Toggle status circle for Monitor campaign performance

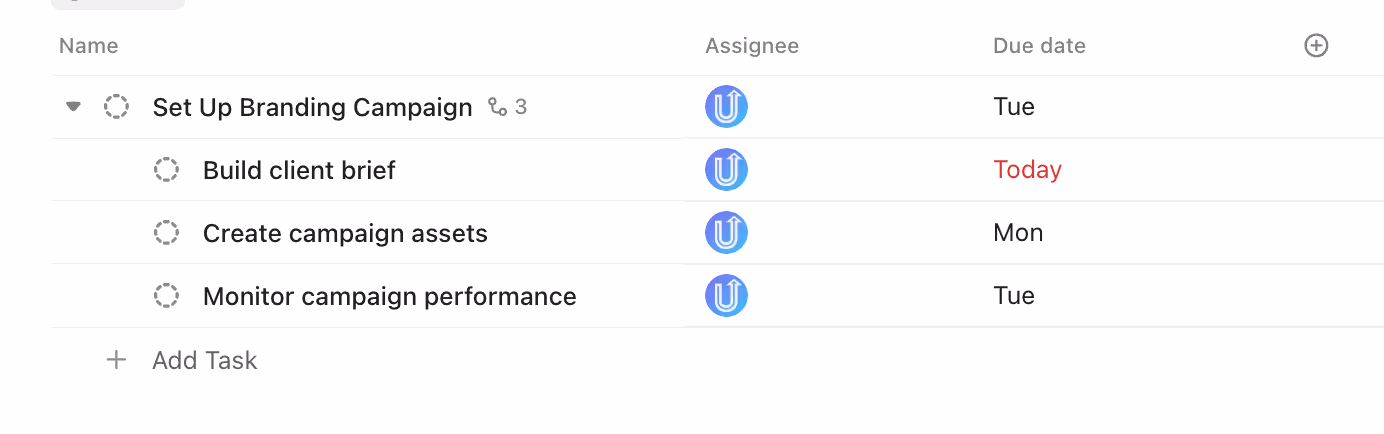click(166, 296)
